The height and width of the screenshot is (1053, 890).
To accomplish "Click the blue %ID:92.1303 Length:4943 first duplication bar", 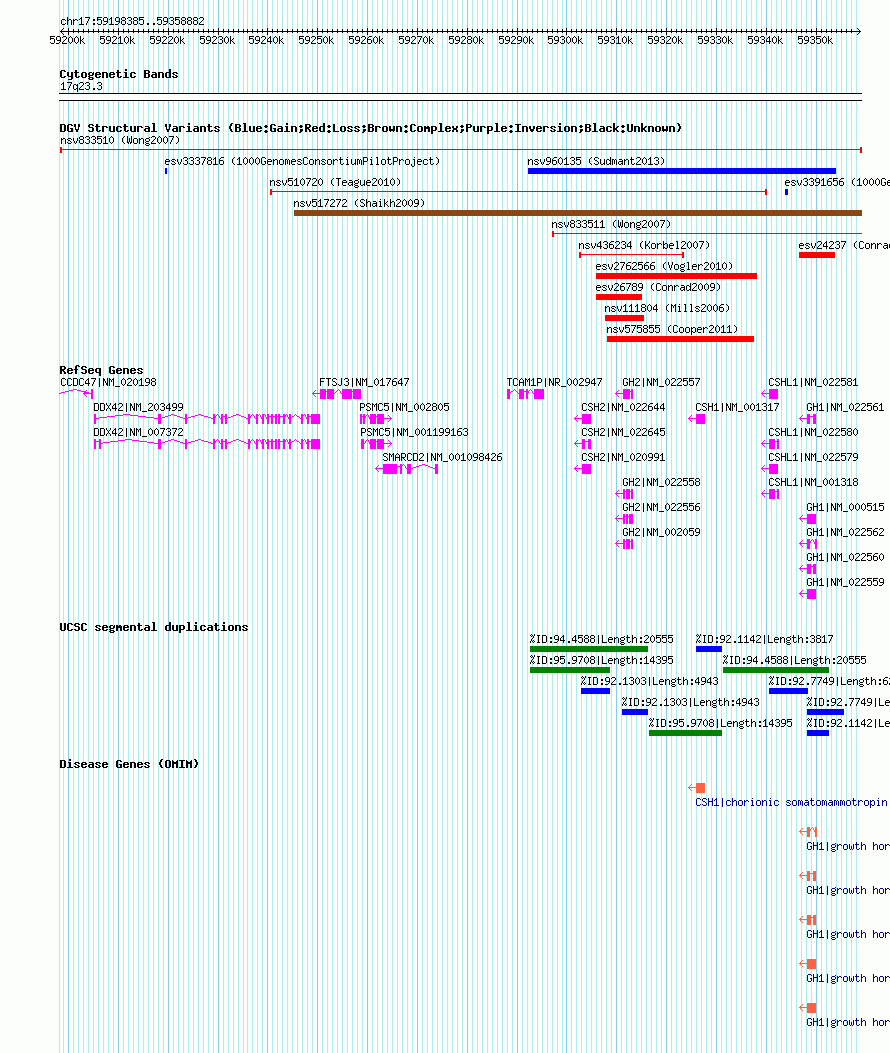I will (595, 691).
